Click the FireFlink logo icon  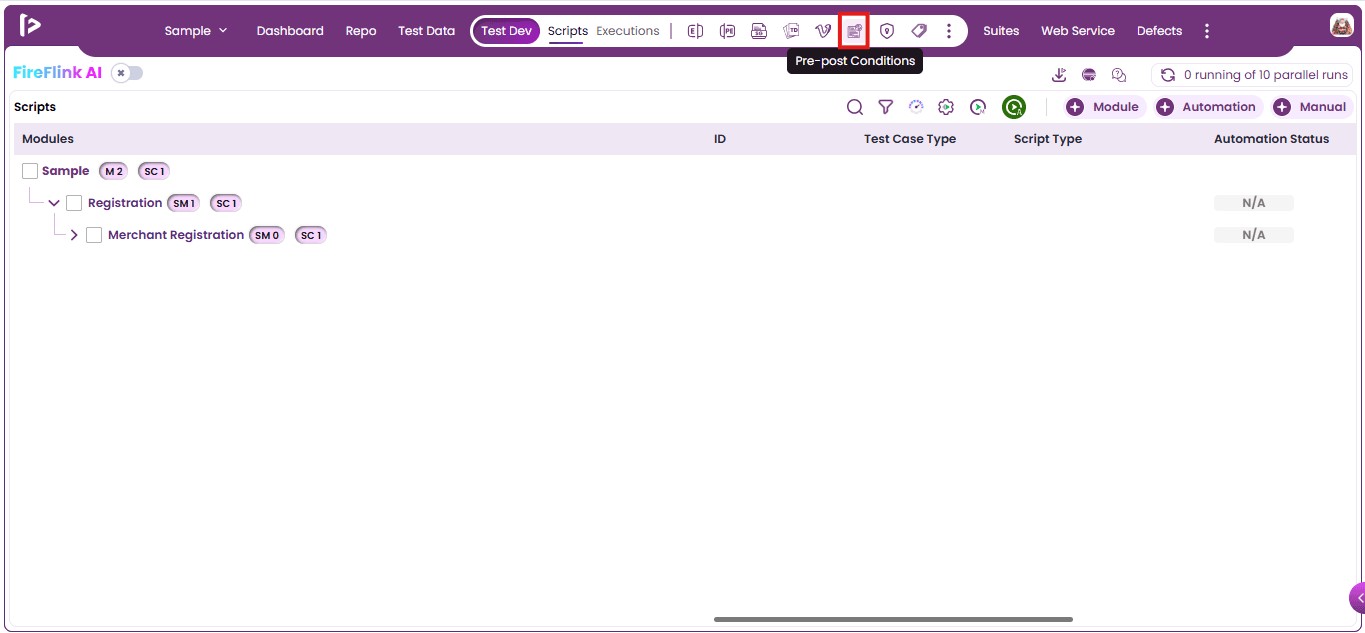click(30, 25)
